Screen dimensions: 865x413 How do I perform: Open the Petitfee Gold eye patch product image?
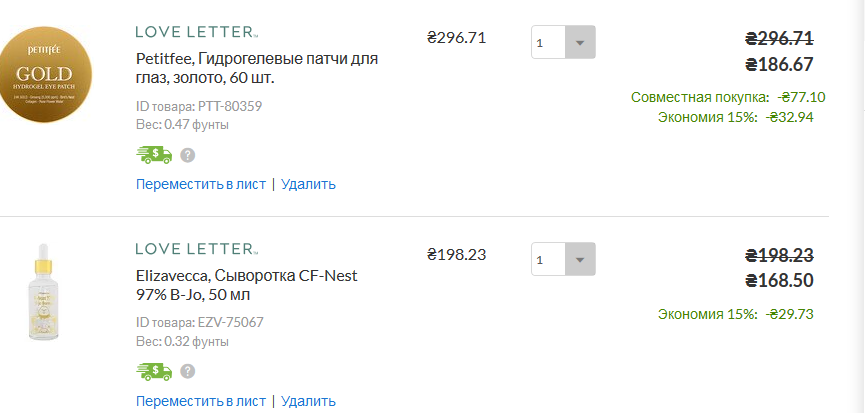45,74
